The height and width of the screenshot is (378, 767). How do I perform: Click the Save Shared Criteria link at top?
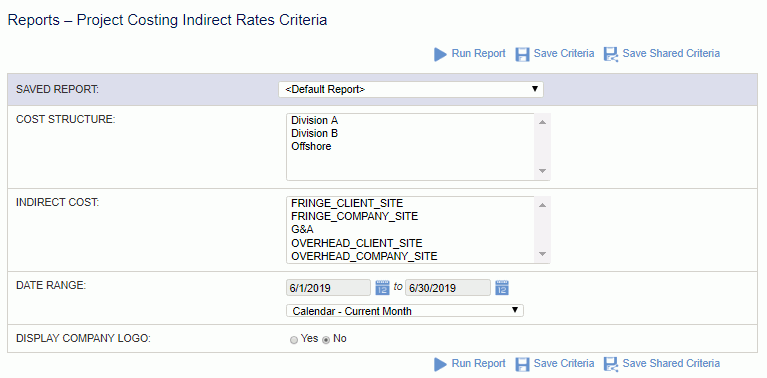tap(671, 53)
